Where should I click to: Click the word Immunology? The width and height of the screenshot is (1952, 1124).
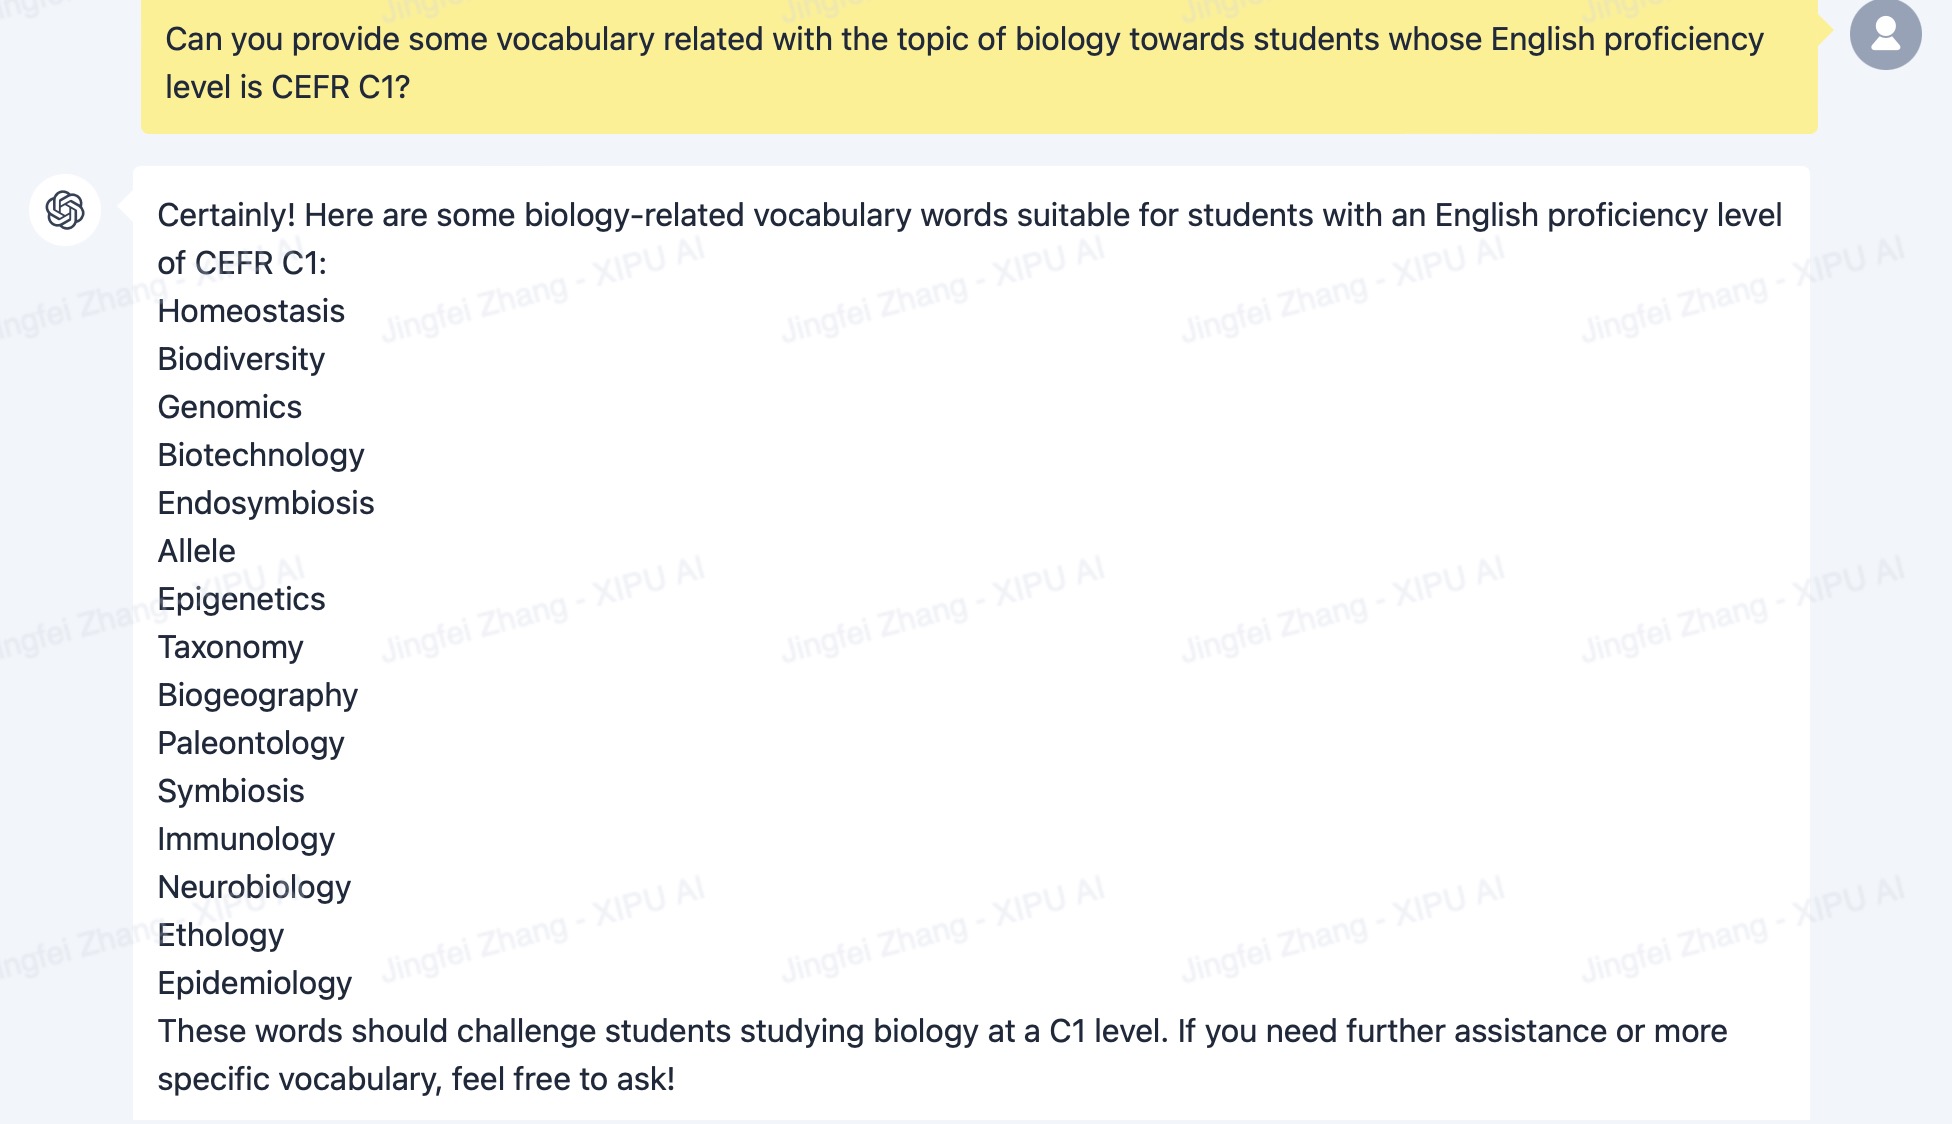[x=246, y=839]
